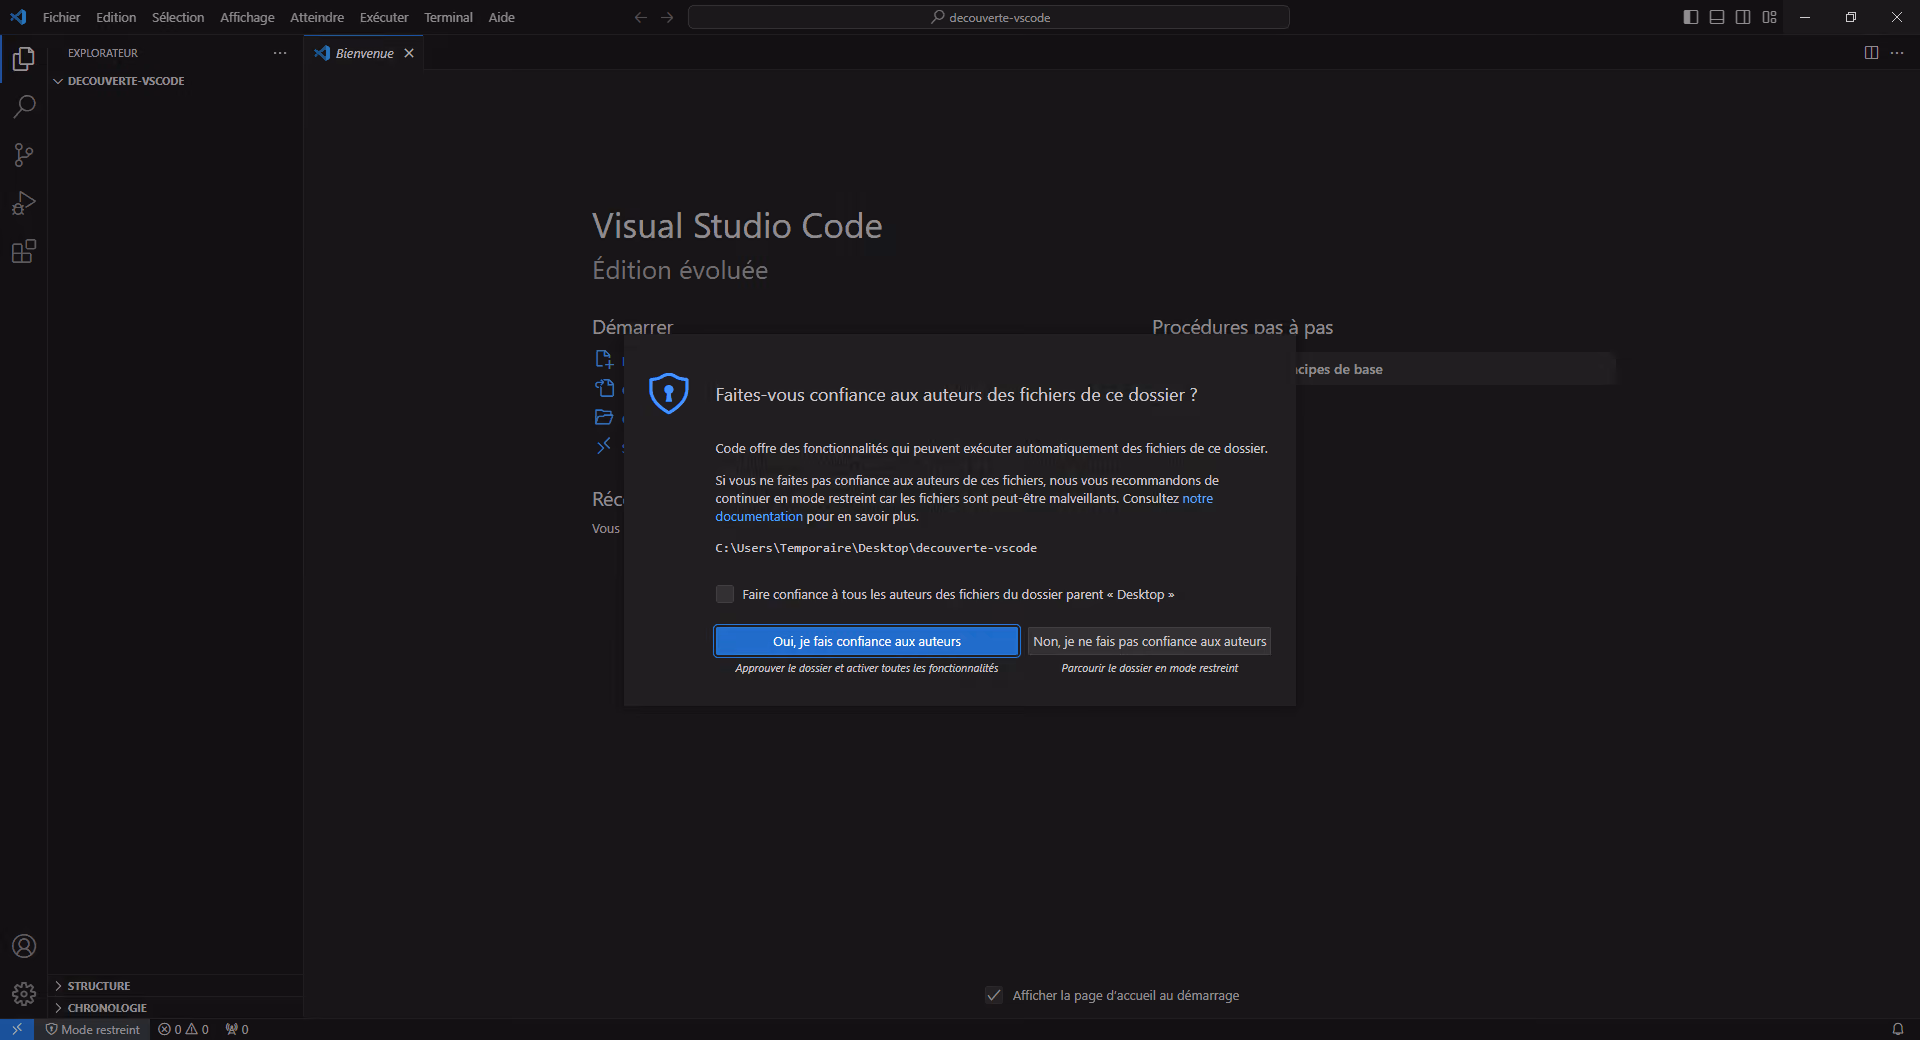Check trust parent folder Desktop checkbox
Viewport: 1920px width, 1040px height.
click(725, 594)
